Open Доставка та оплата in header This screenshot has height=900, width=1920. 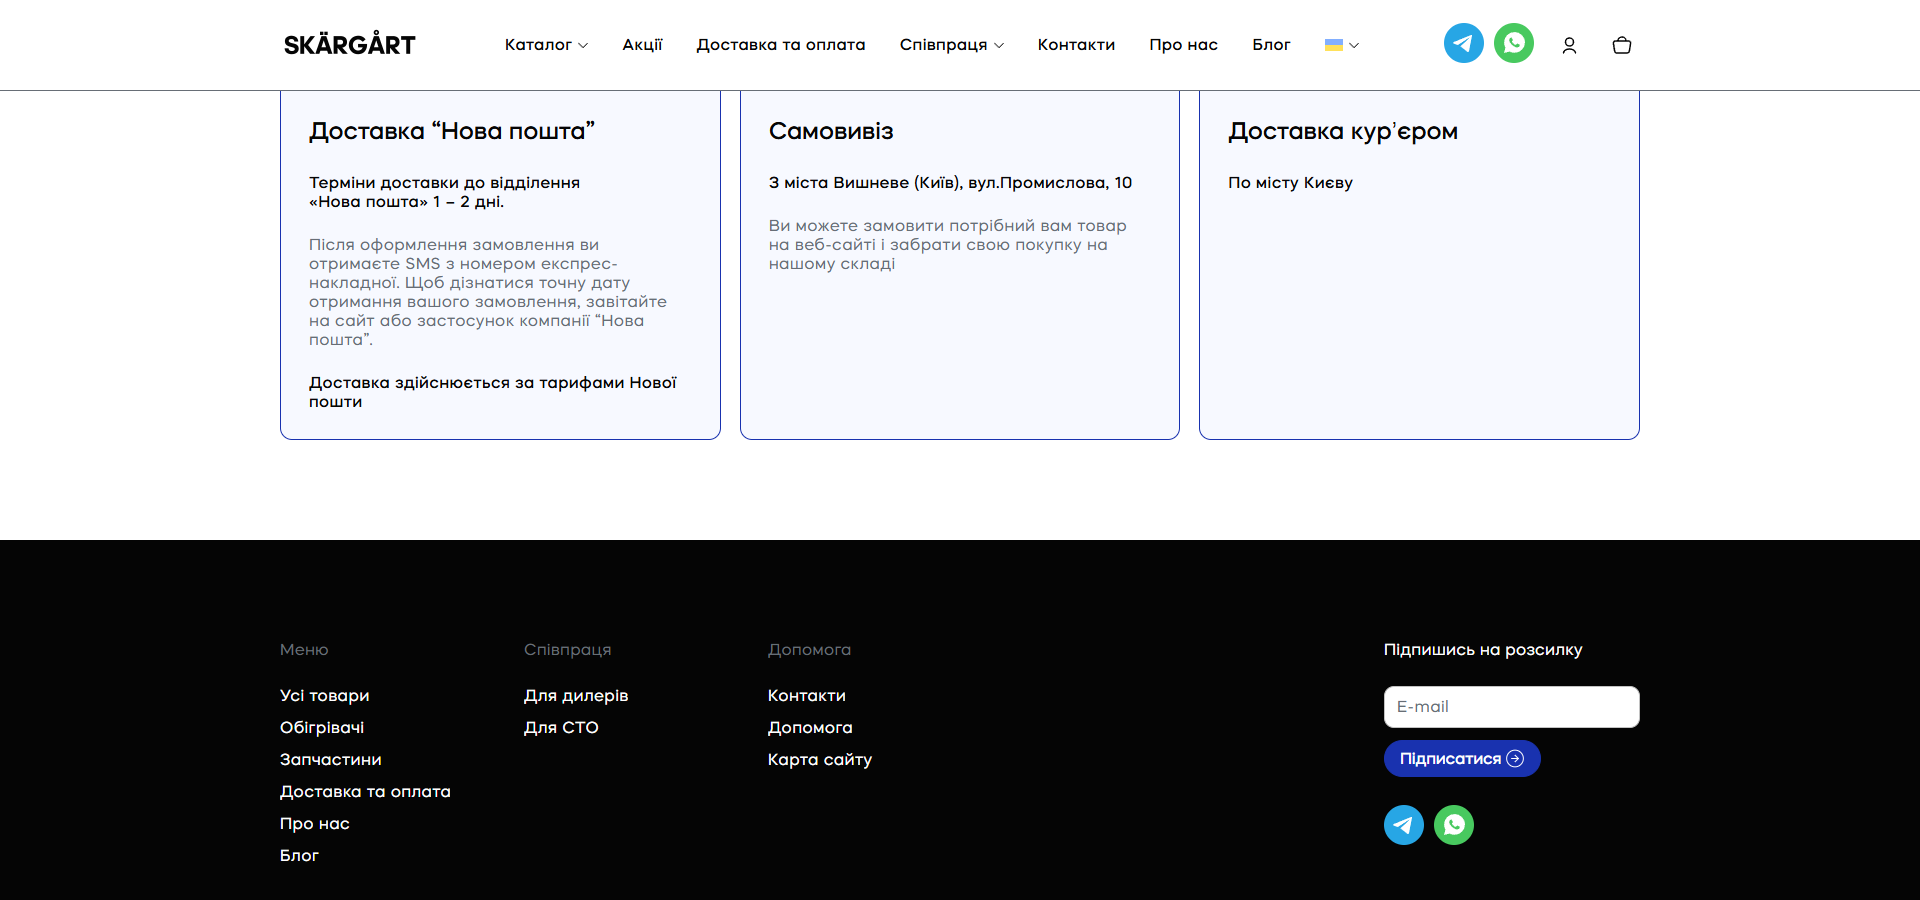(781, 45)
